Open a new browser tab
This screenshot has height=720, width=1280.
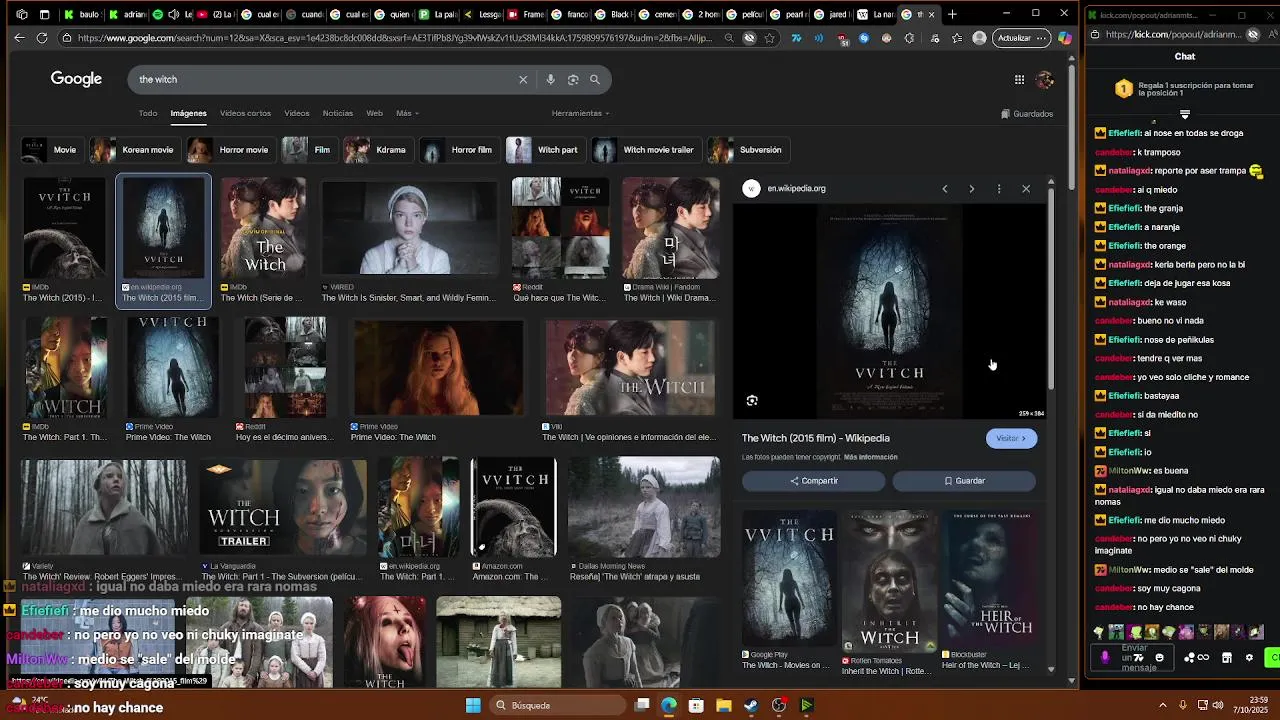click(952, 14)
